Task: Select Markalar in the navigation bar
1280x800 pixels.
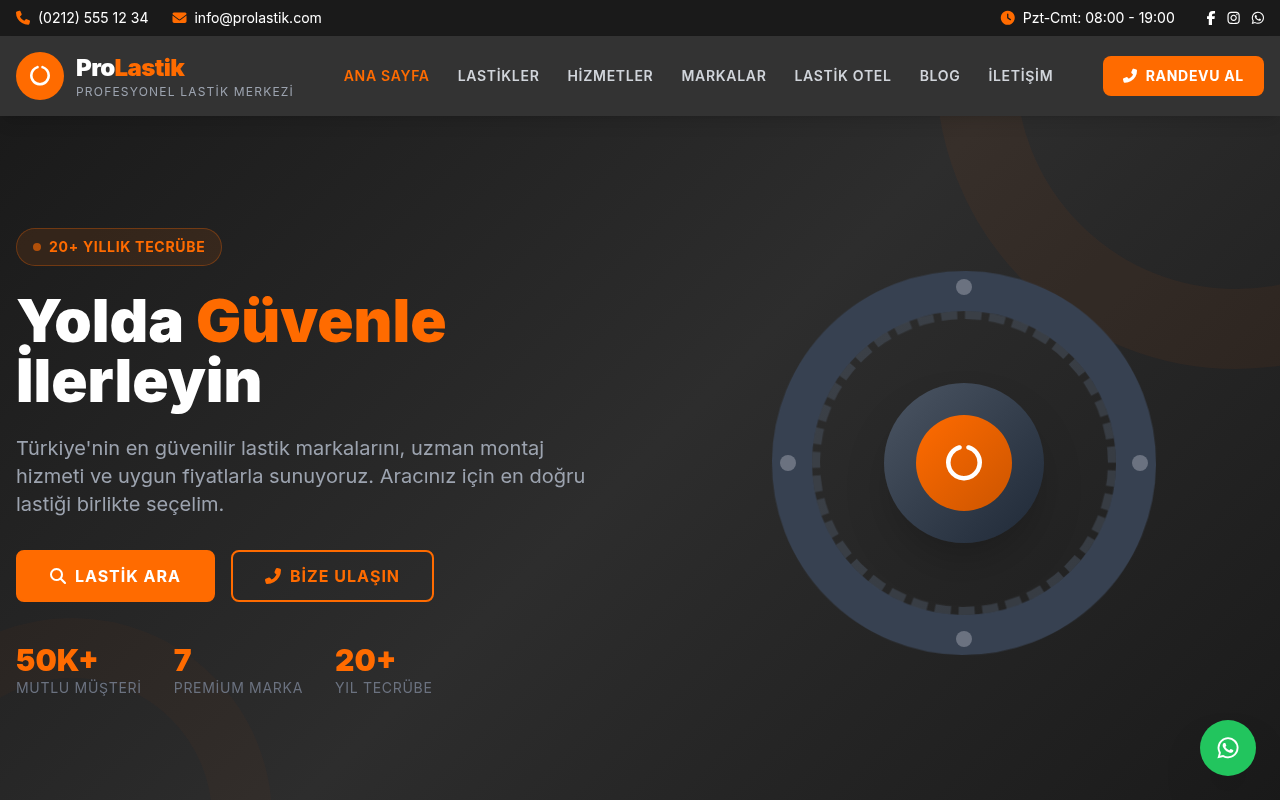Action: [x=723, y=76]
